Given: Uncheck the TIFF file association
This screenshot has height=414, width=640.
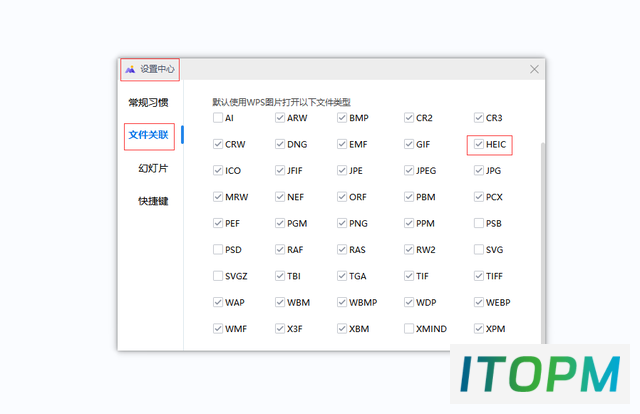Looking at the screenshot, I should point(479,276).
